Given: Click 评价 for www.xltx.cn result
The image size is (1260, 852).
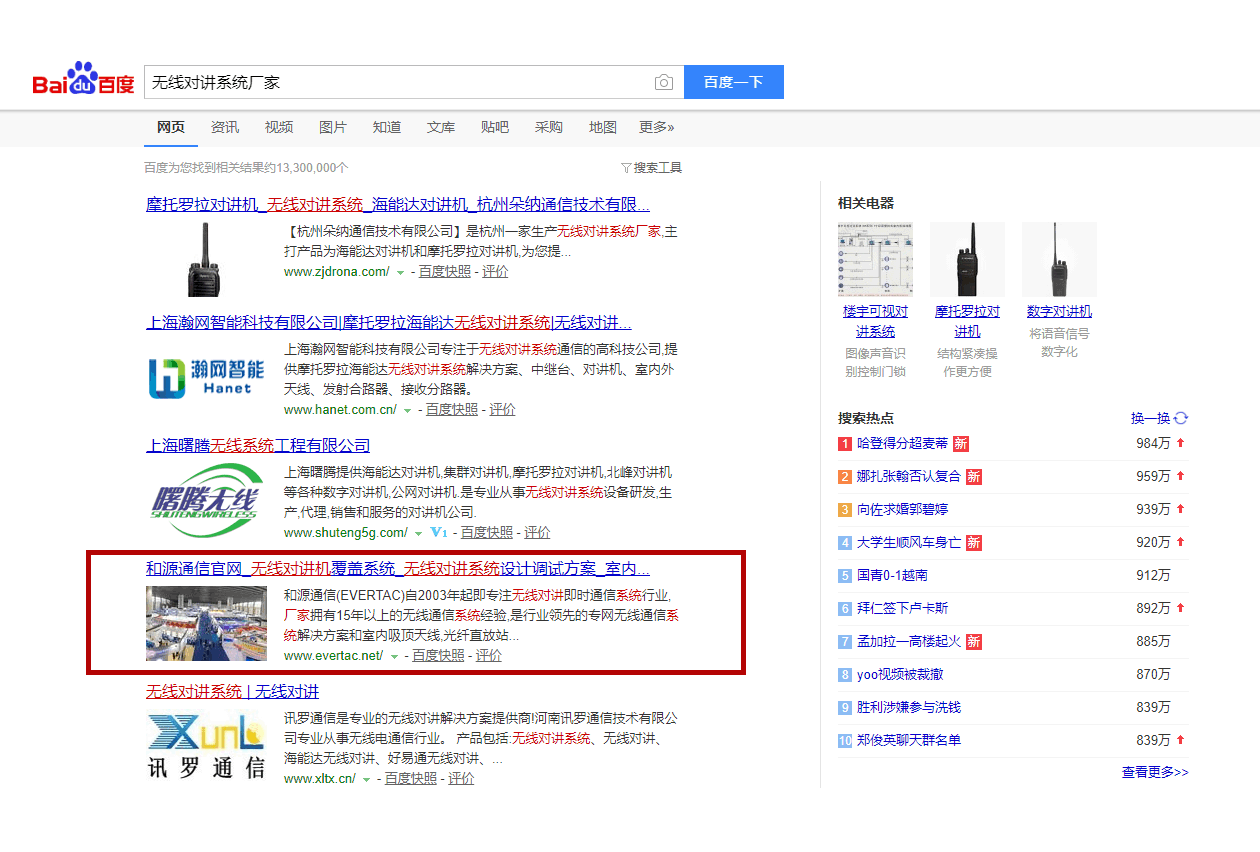Looking at the screenshot, I should point(461,778).
